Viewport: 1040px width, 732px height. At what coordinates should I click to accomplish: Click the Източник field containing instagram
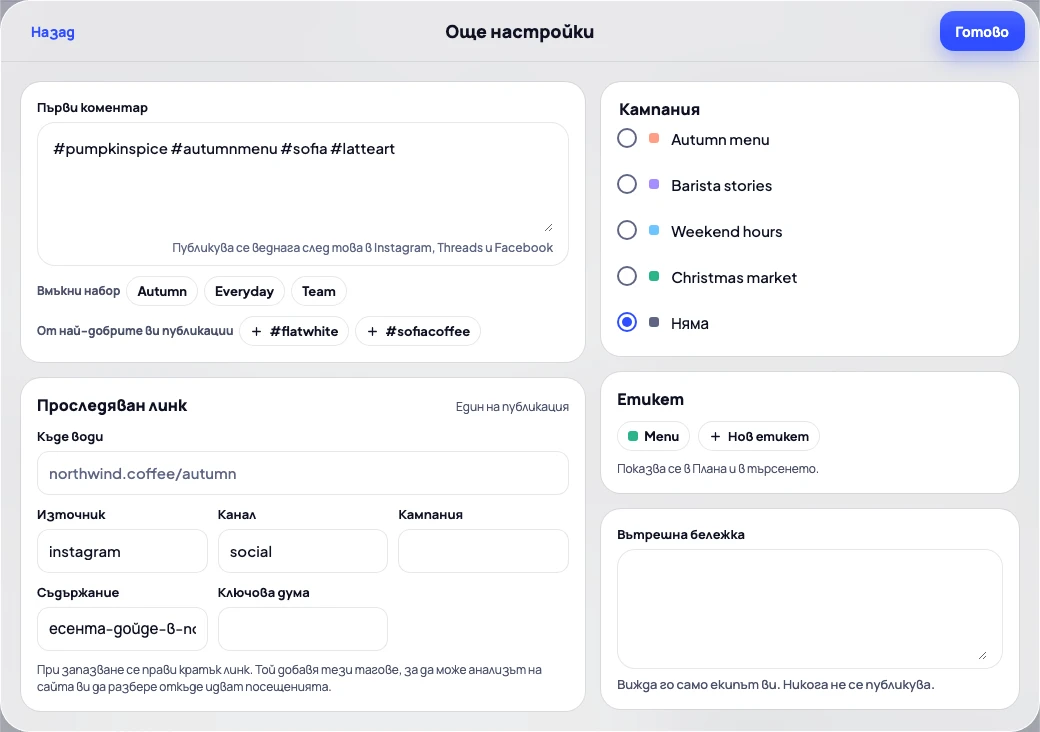pos(122,551)
